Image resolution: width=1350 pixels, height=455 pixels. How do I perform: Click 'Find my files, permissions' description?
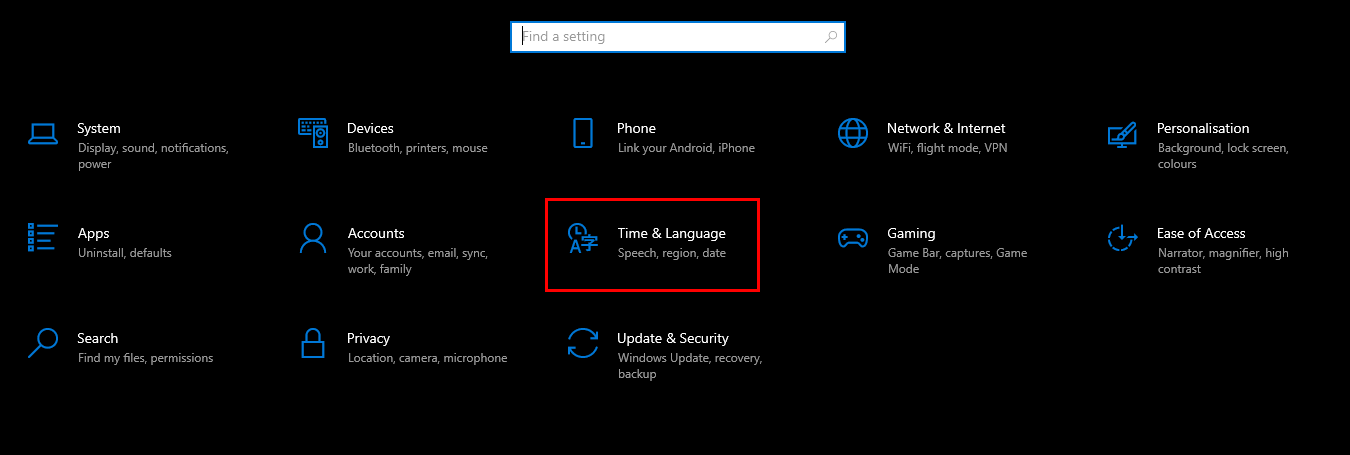[145, 358]
